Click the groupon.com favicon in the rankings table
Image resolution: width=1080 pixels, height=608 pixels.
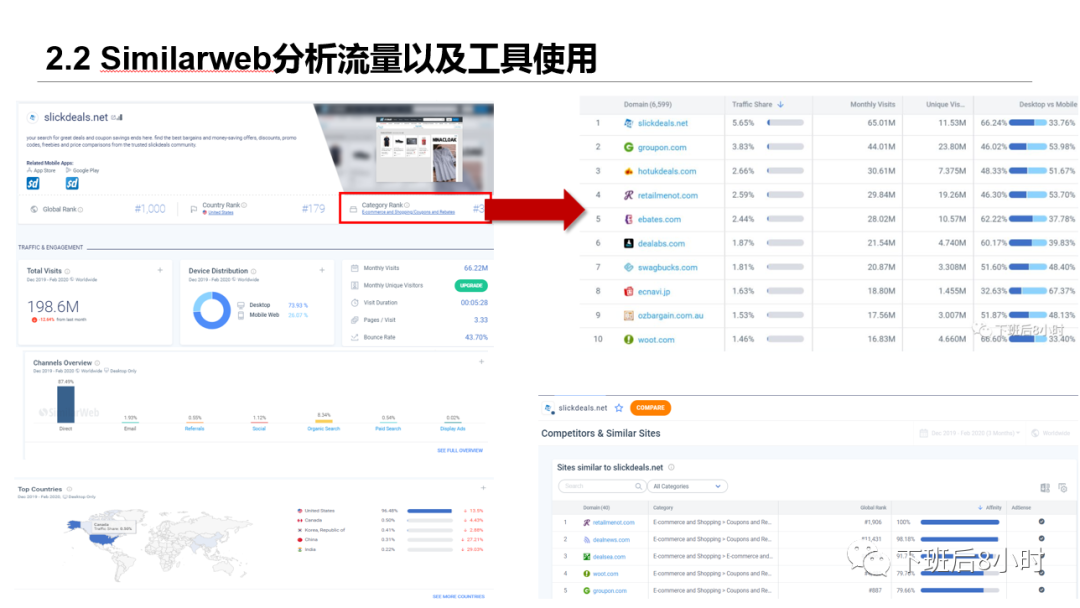[629, 146]
